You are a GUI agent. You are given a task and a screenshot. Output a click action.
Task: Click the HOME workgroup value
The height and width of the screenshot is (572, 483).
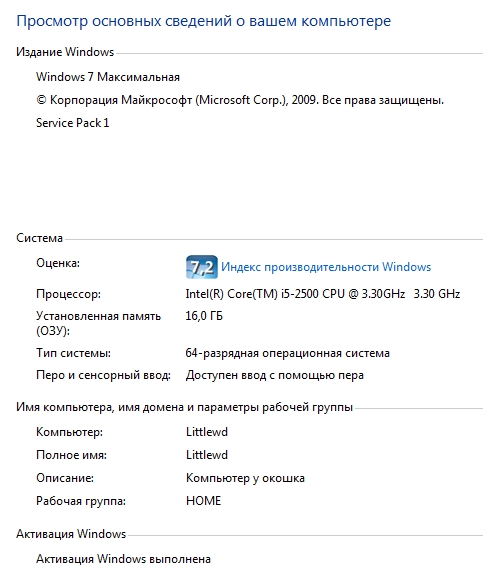[204, 501]
